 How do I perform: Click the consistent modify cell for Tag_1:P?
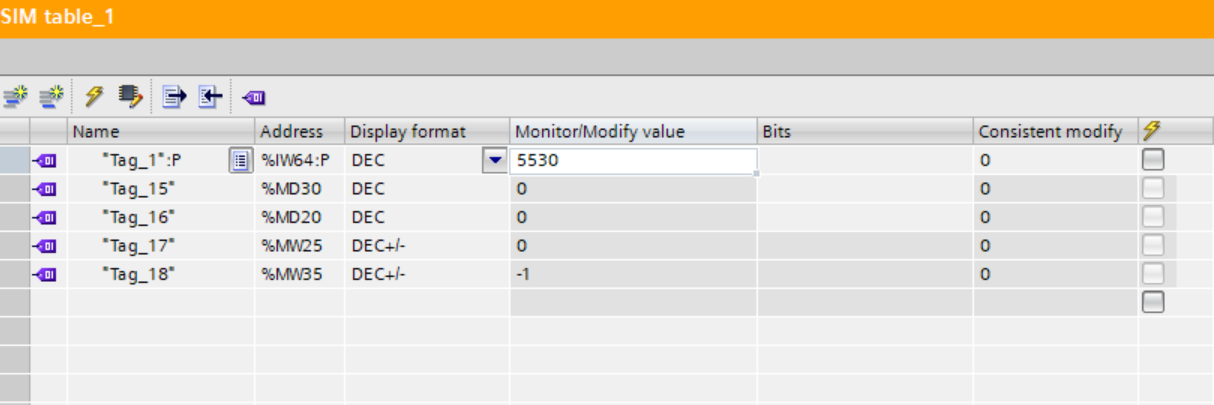pos(1055,160)
